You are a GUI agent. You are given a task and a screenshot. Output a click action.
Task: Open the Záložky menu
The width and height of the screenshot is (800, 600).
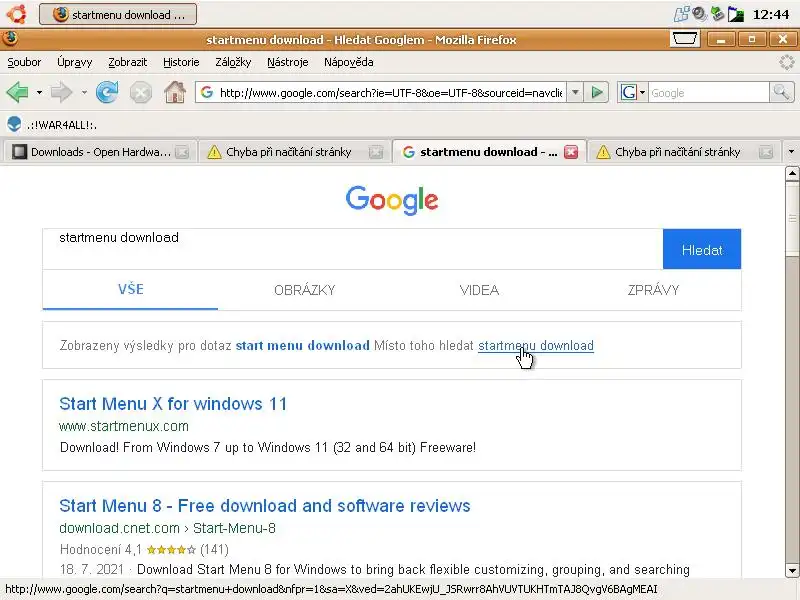[x=233, y=62]
